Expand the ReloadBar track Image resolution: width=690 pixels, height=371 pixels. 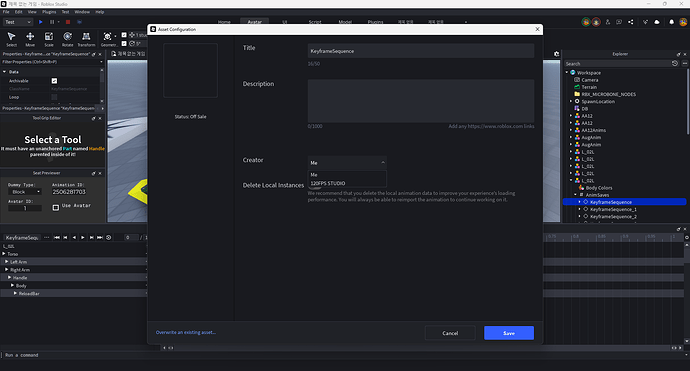coord(15,294)
